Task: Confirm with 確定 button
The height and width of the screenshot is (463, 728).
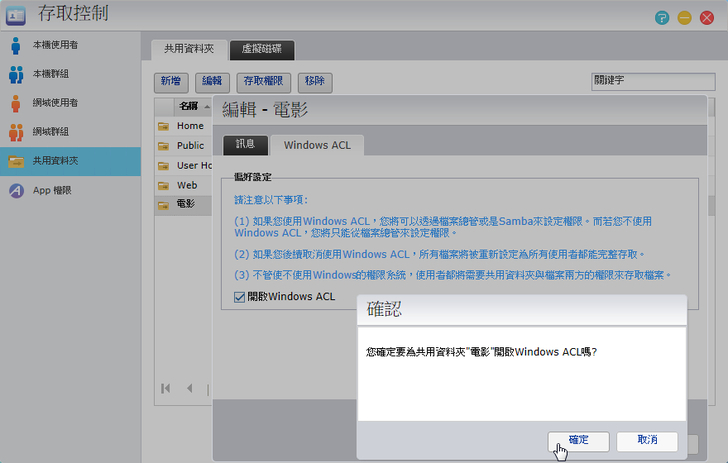Action: (578, 441)
